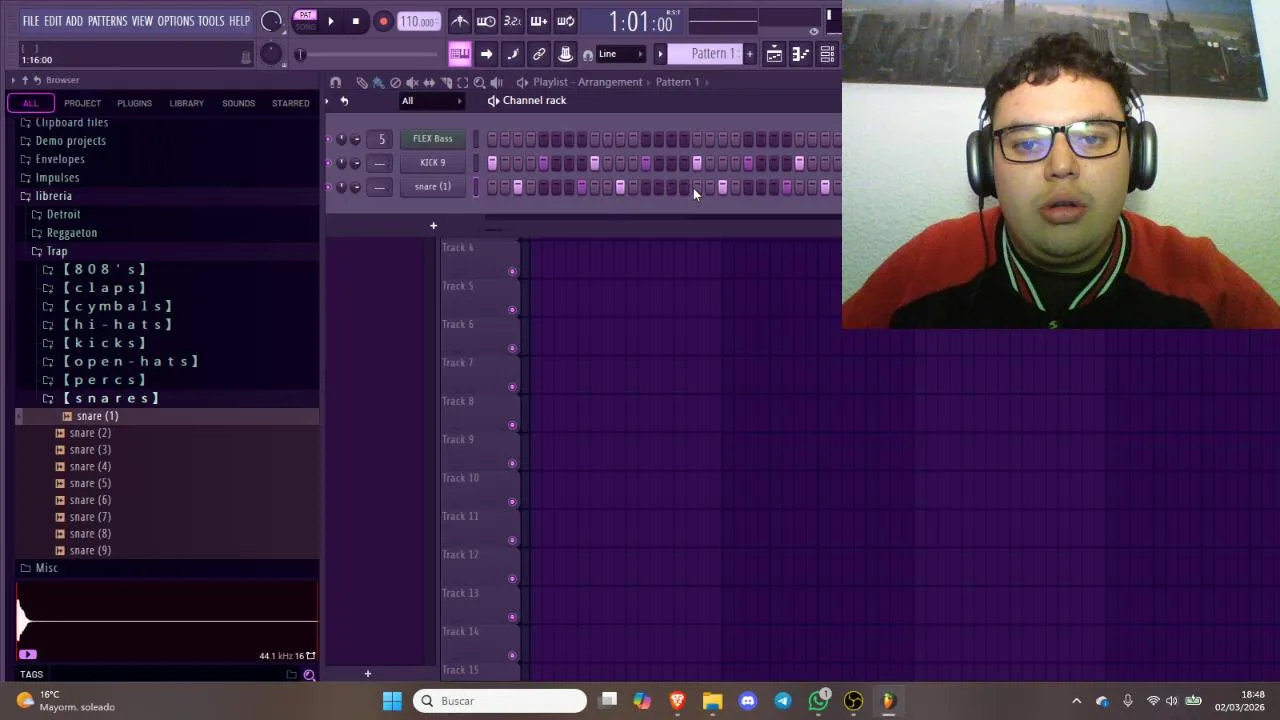This screenshot has height=720, width=1280.
Task: Mute playlist Track 7
Action: click(513, 387)
